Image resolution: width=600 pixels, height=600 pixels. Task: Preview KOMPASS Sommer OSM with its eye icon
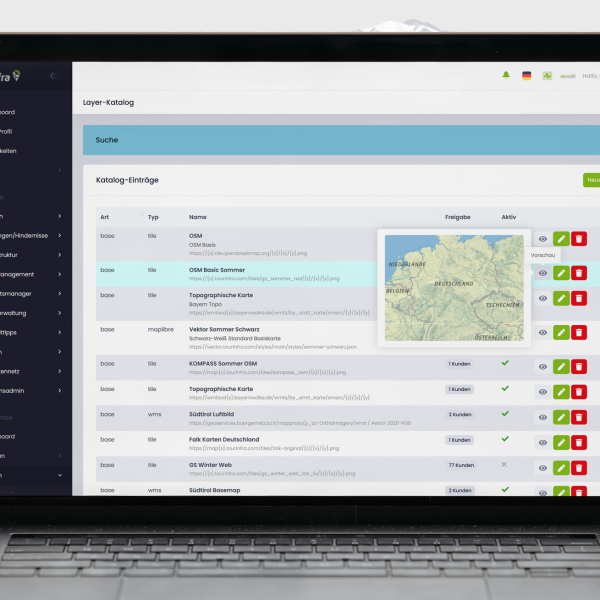pyautogui.click(x=543, y=367)
